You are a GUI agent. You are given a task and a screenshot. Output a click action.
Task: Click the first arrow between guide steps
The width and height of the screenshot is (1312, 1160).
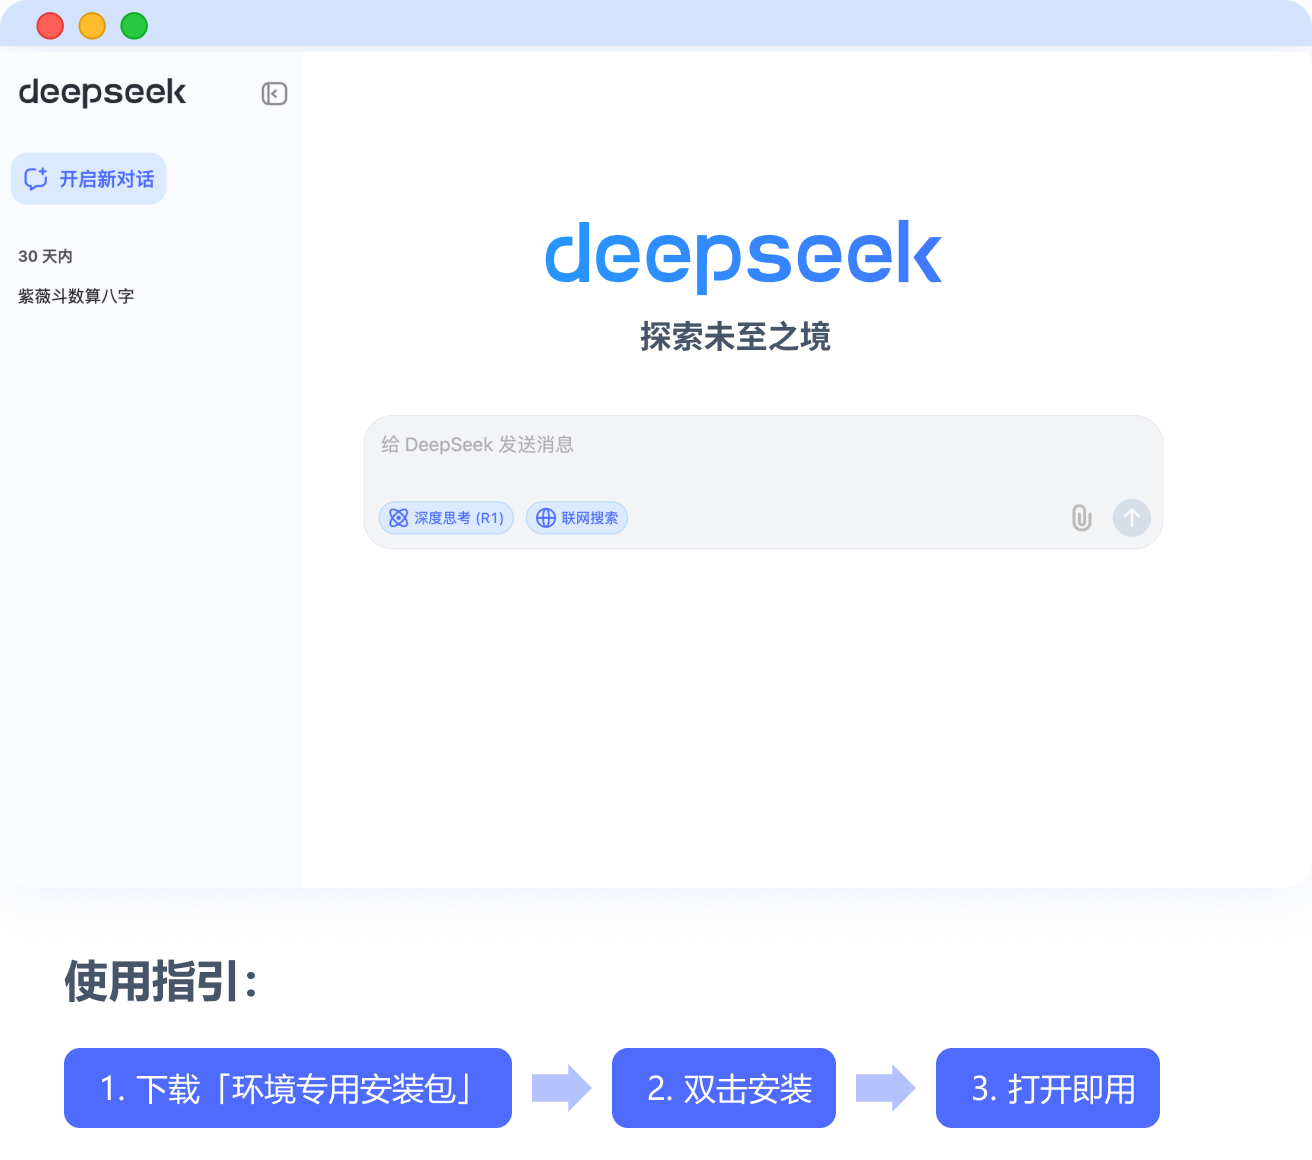(561, 1088)
